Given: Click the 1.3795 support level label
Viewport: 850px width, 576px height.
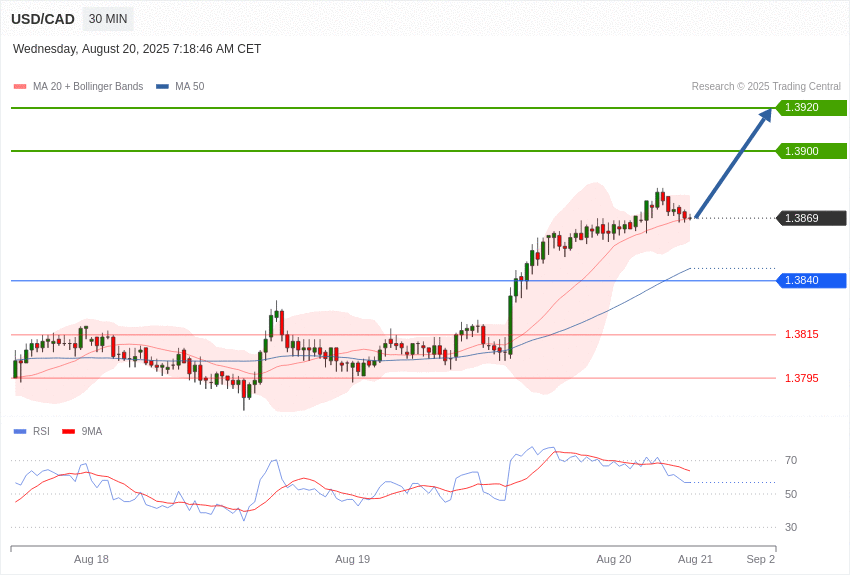Looking at the screenshot, I should click(x=802, y=378).
